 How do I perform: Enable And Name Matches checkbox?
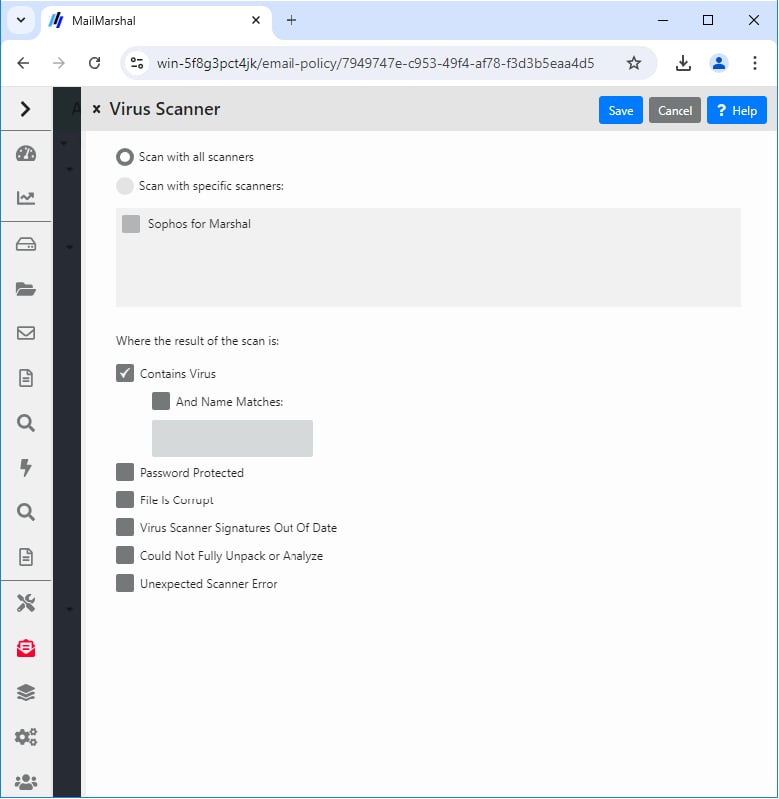[161, 402]
